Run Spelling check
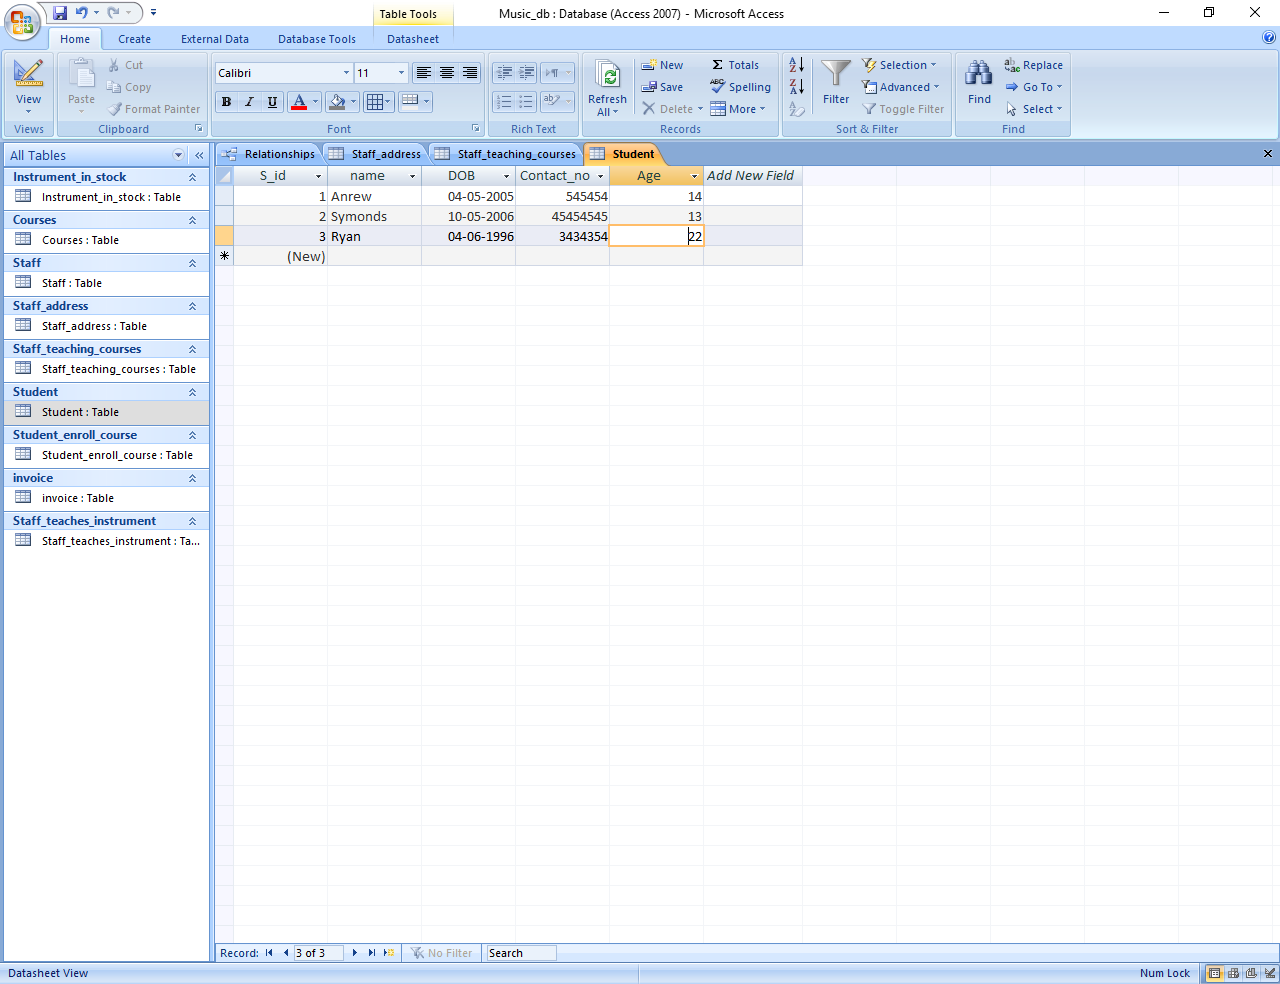The image size is (1280, 984). [x=741, y=87]
